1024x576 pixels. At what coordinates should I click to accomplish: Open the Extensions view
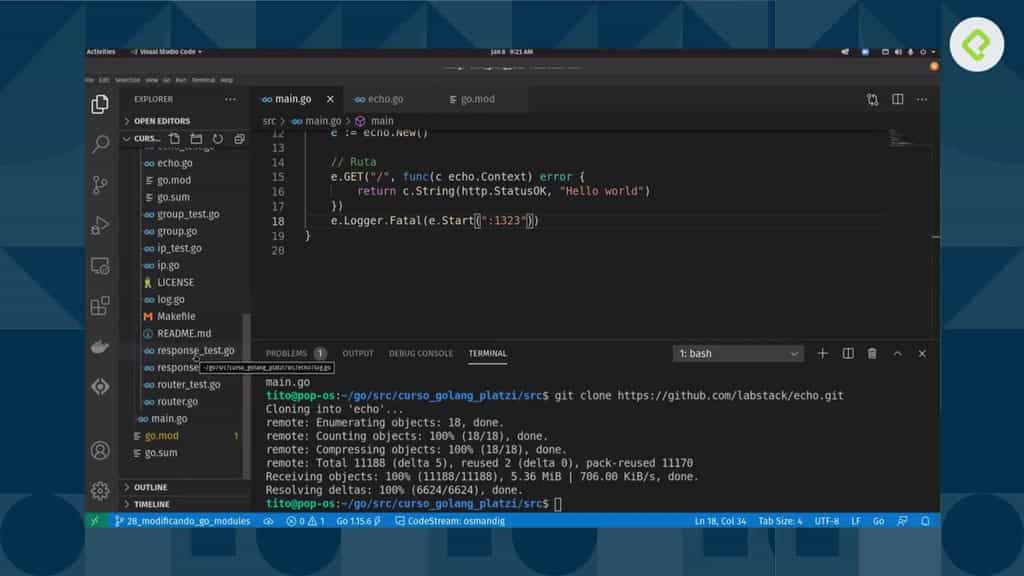pyautogui.click(x=100, y=306)
